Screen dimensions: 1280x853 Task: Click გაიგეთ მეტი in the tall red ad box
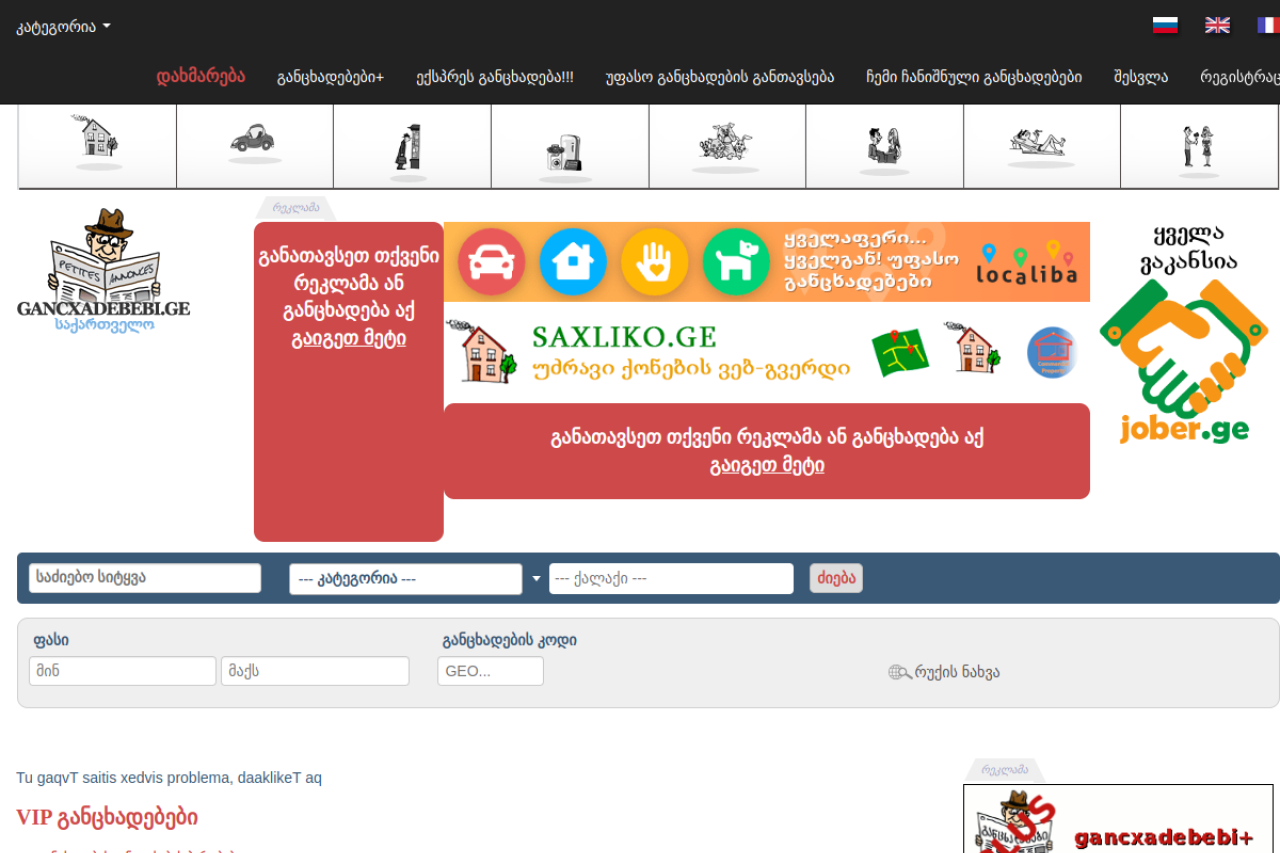[x=349, y=338]
